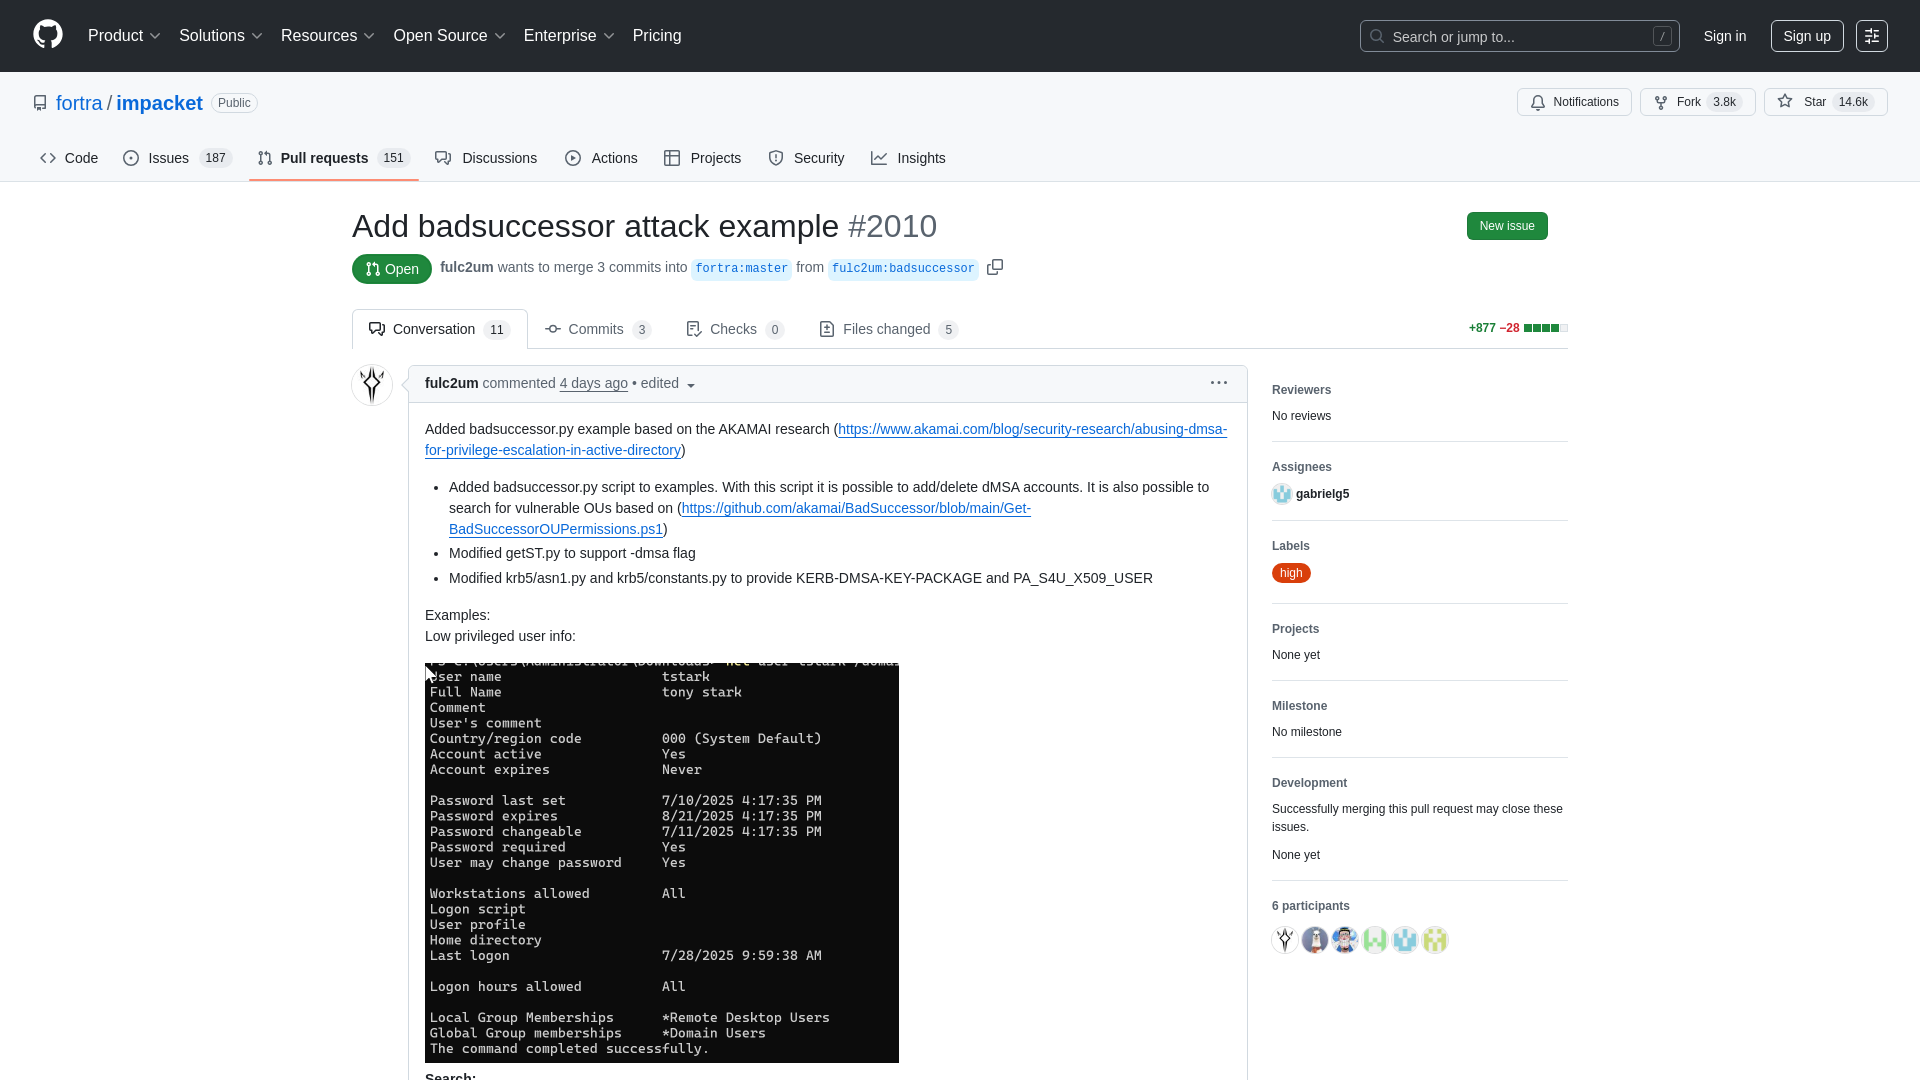Click the Sign up button
This screenshot has height=1080, width=1920.
1806,36
